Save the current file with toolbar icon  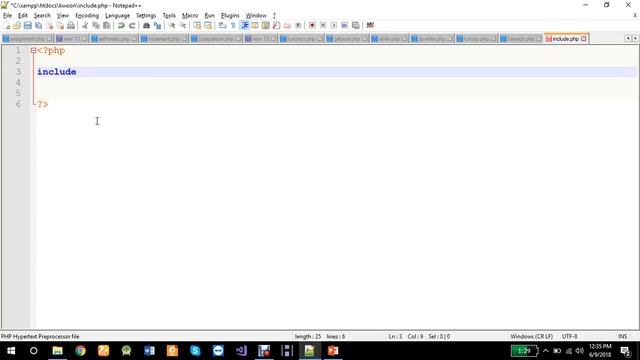27,25
